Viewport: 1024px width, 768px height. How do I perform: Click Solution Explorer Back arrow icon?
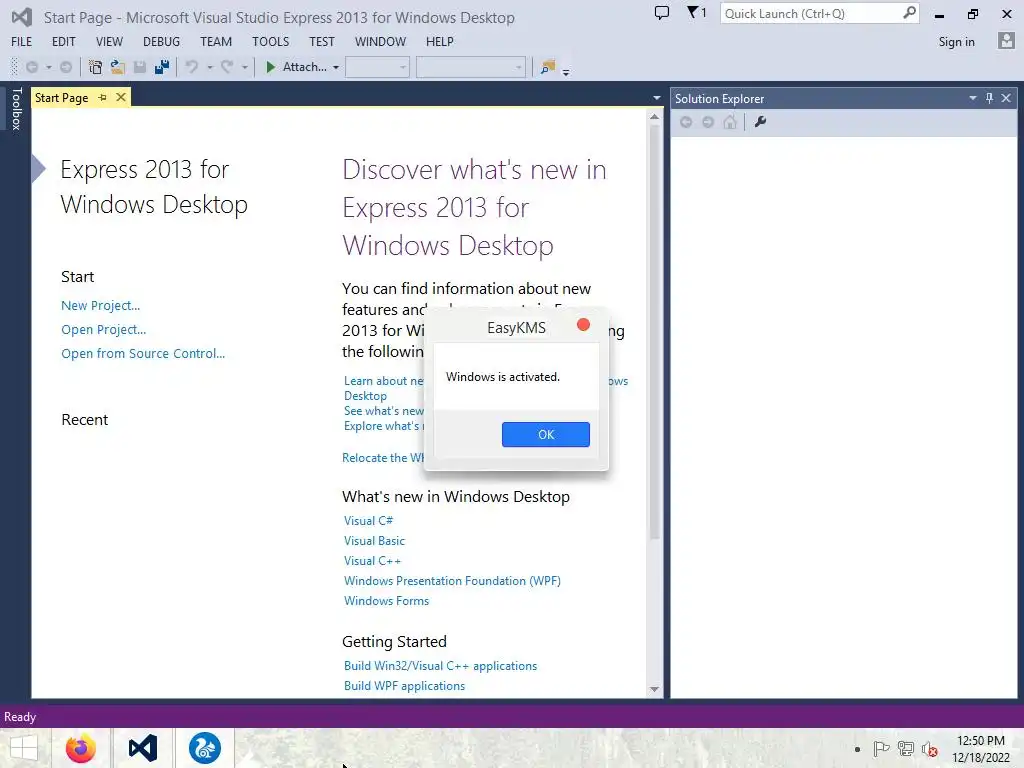(686, 122)
